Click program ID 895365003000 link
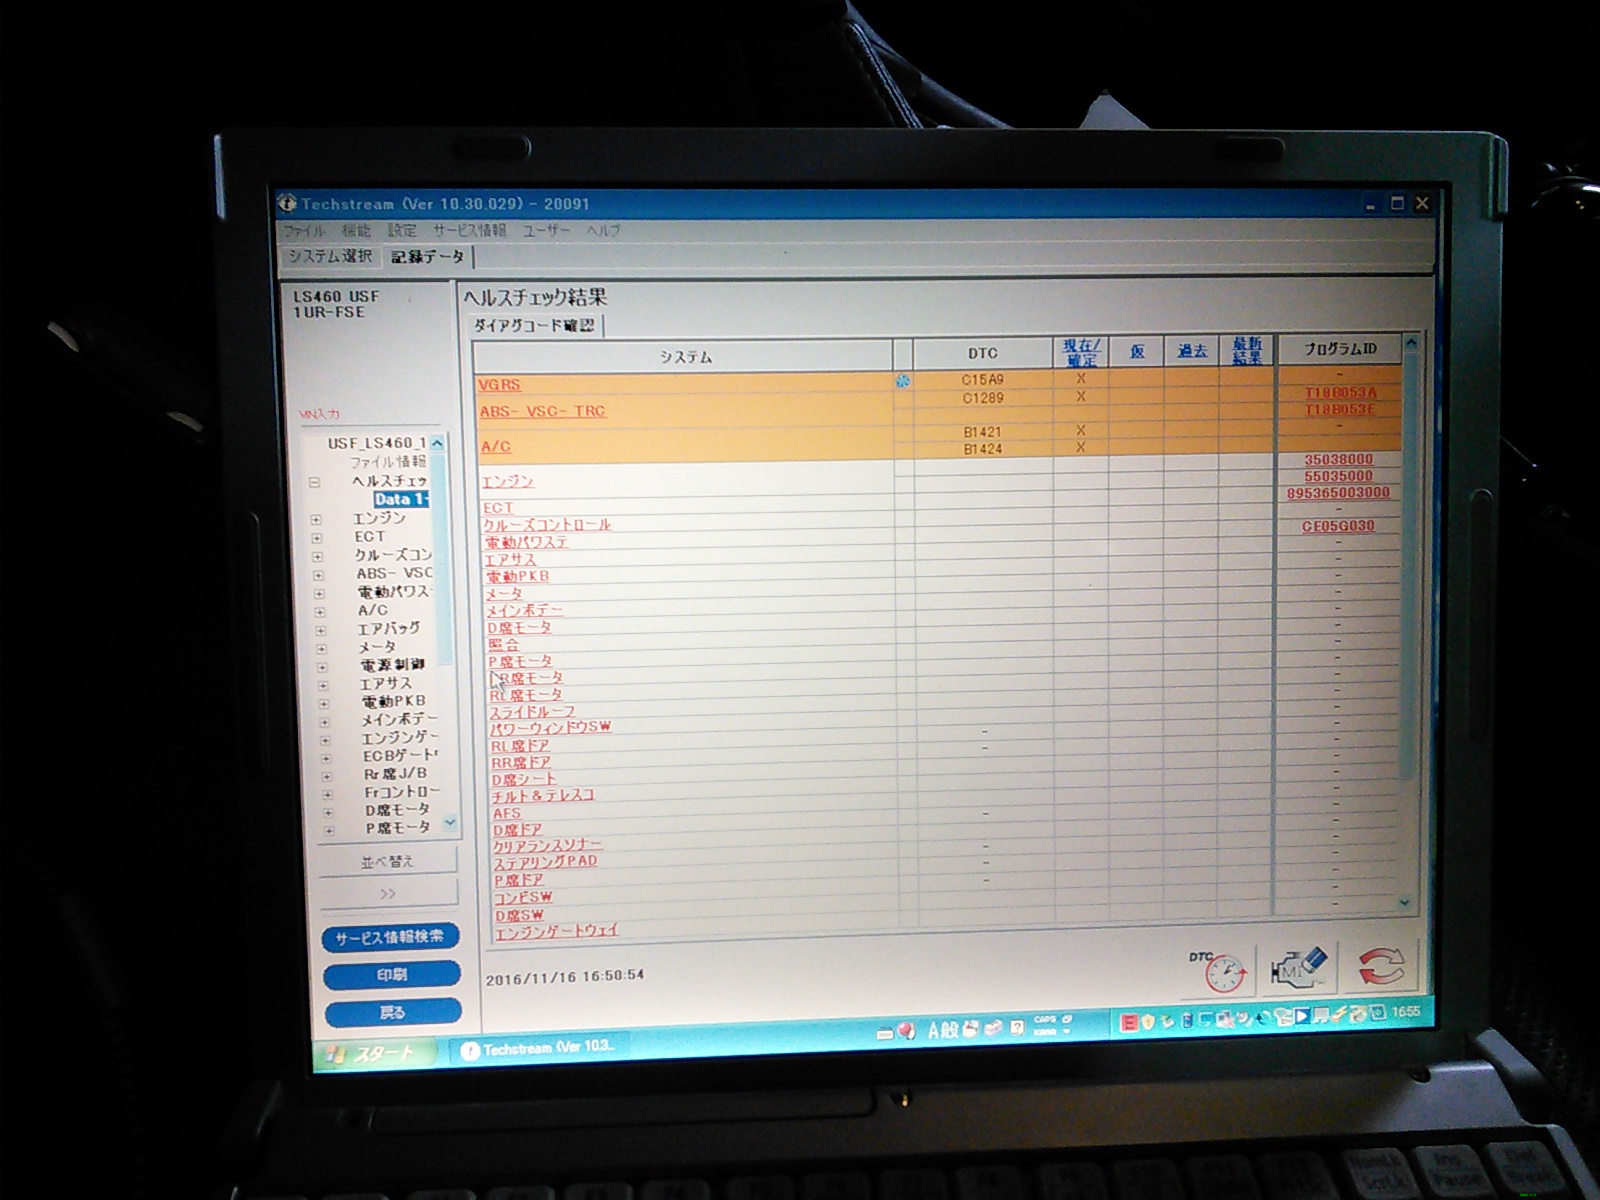Image resolution: width=1600 pixels, height=1200 pixels. click(x=1338, y=492)
